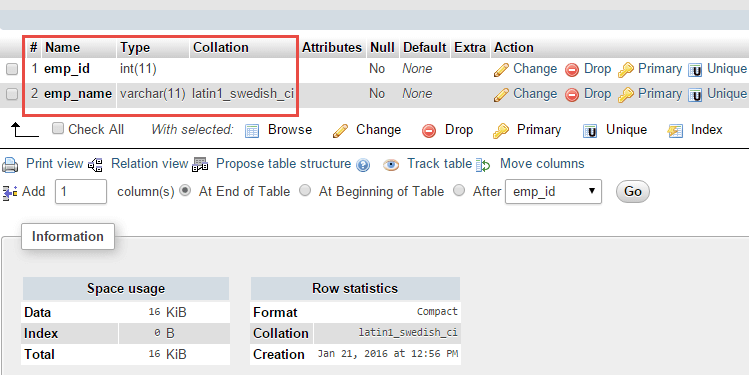Click the Primary key icon for emp_id row
Screen dimensions: 749x375
625,70
